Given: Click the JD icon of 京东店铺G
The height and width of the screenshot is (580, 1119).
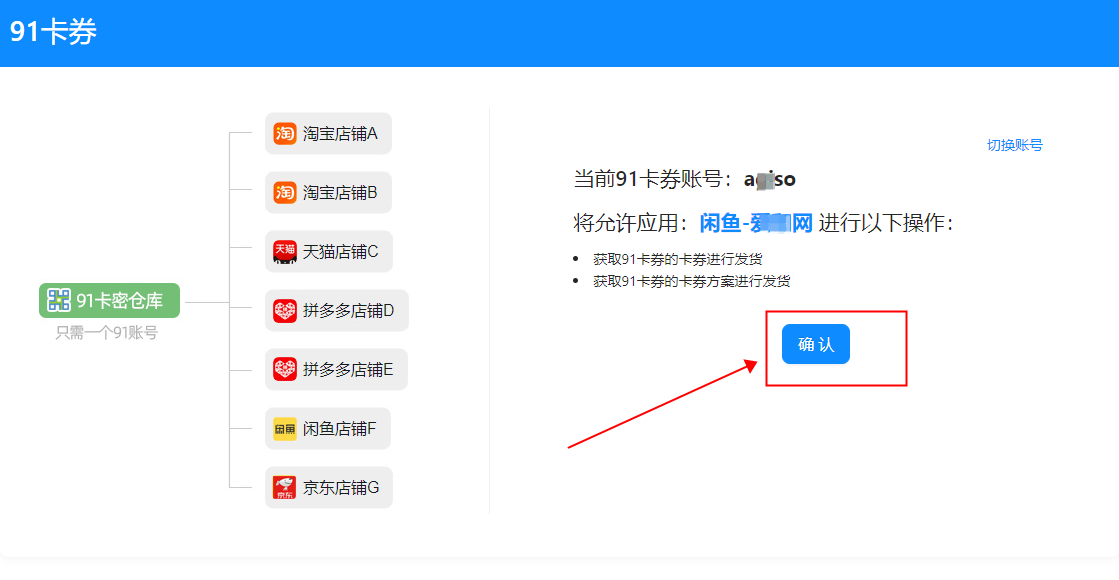Looking at the screenshot, I should 285,488.
